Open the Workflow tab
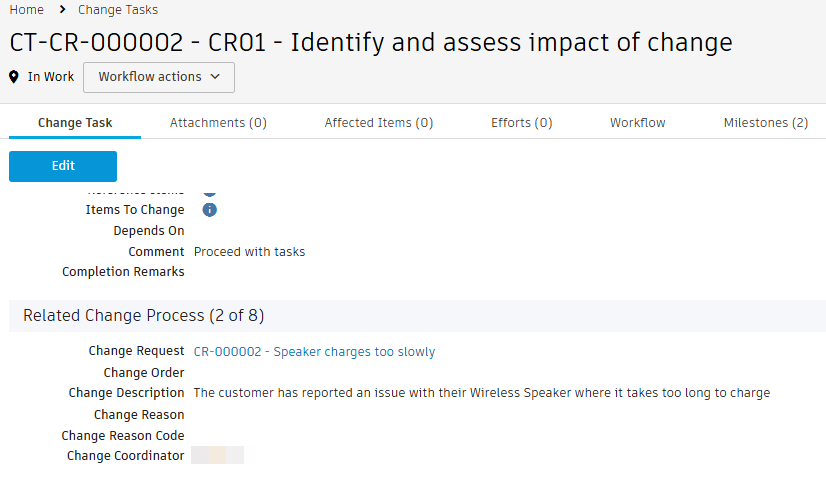 [638, 123]
